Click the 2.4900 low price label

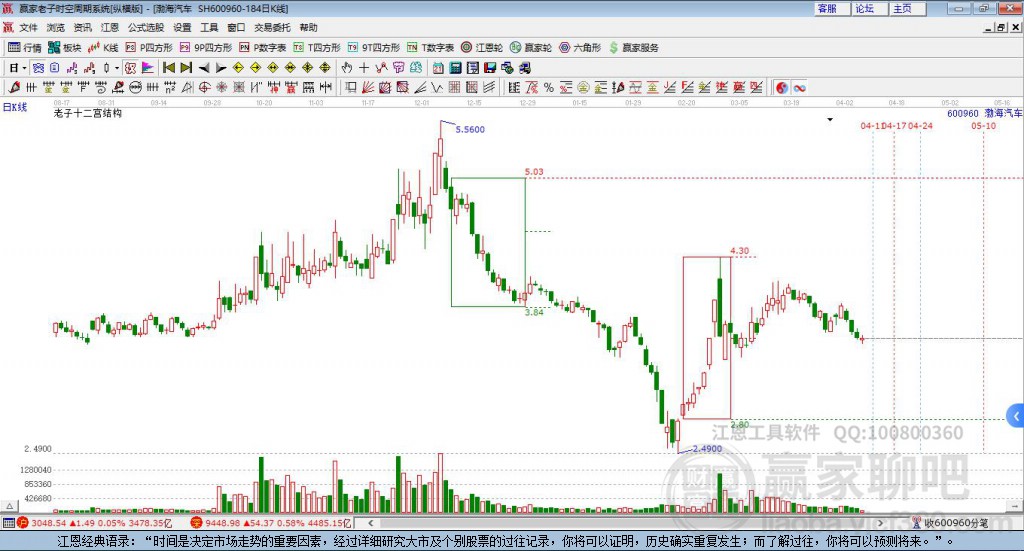click(x=707, y=449)
